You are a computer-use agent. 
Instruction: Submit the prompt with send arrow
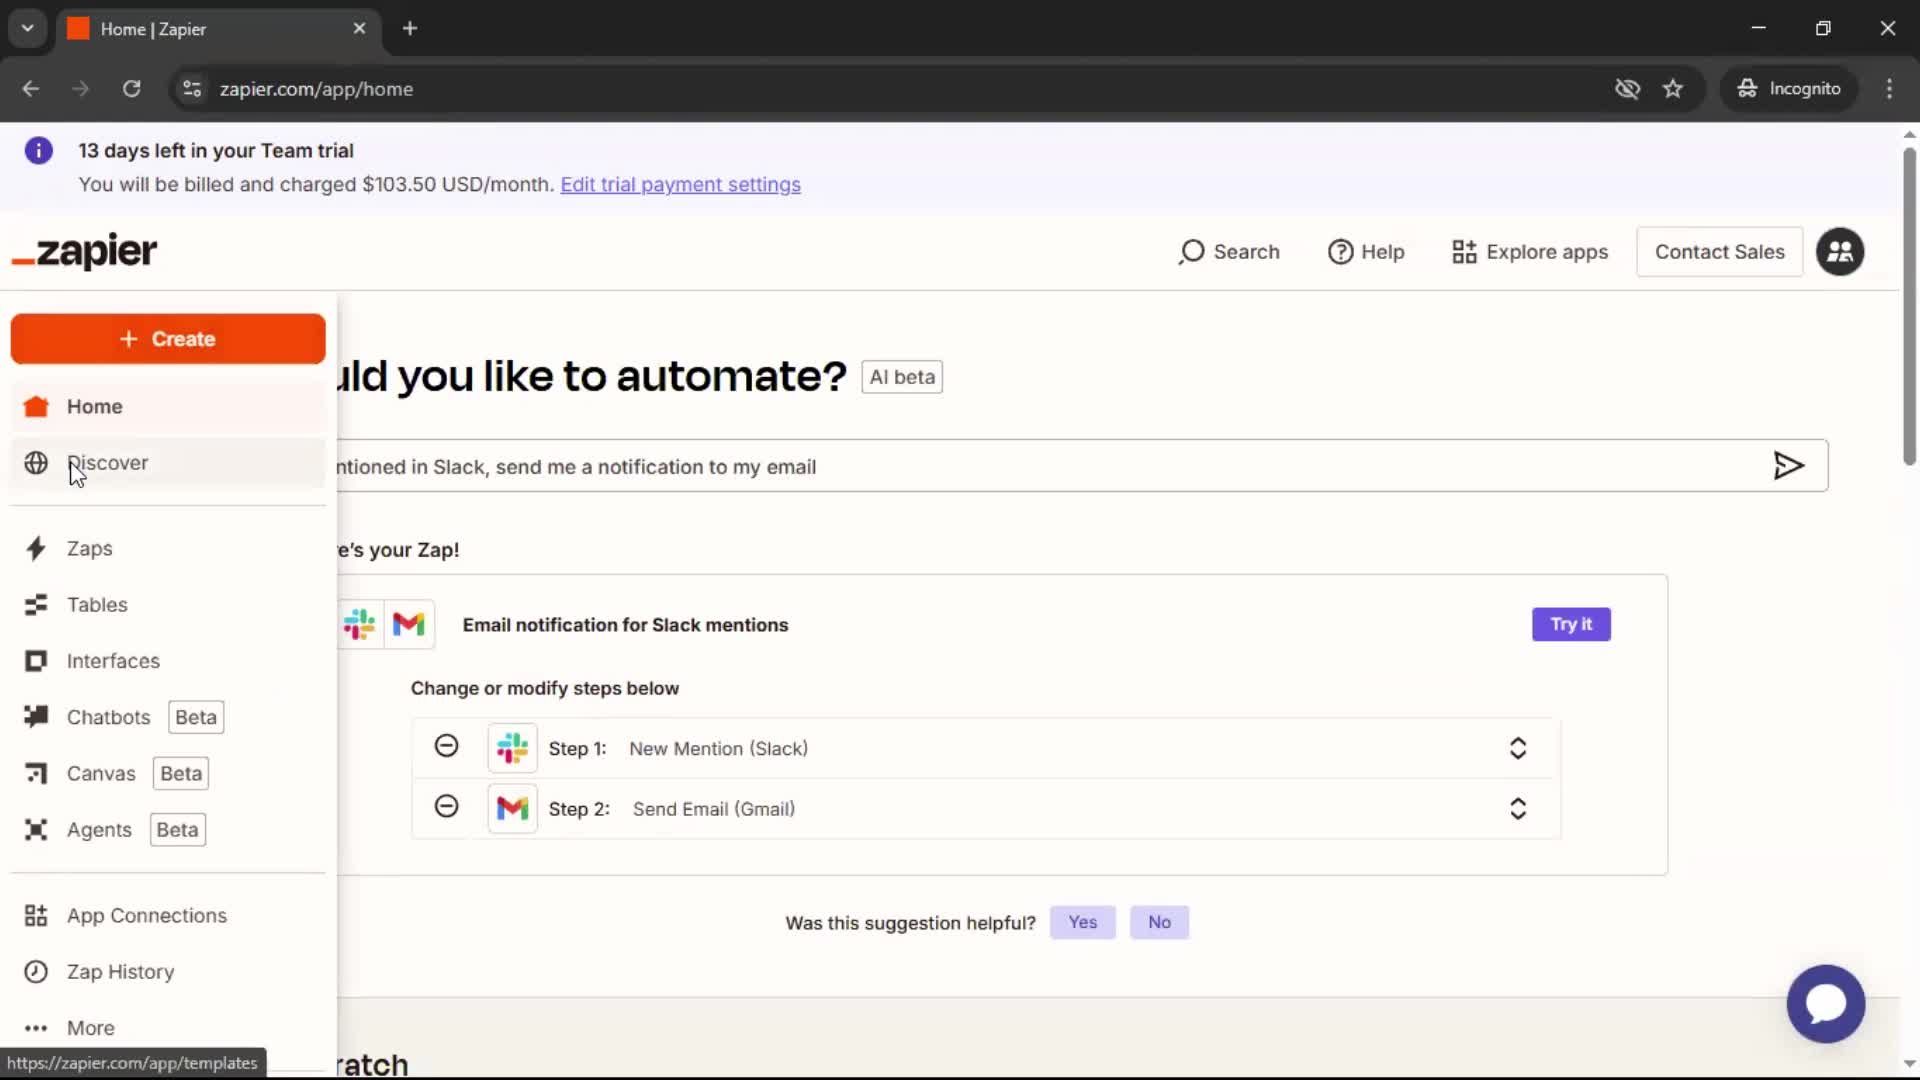(x=1788, y=466)
